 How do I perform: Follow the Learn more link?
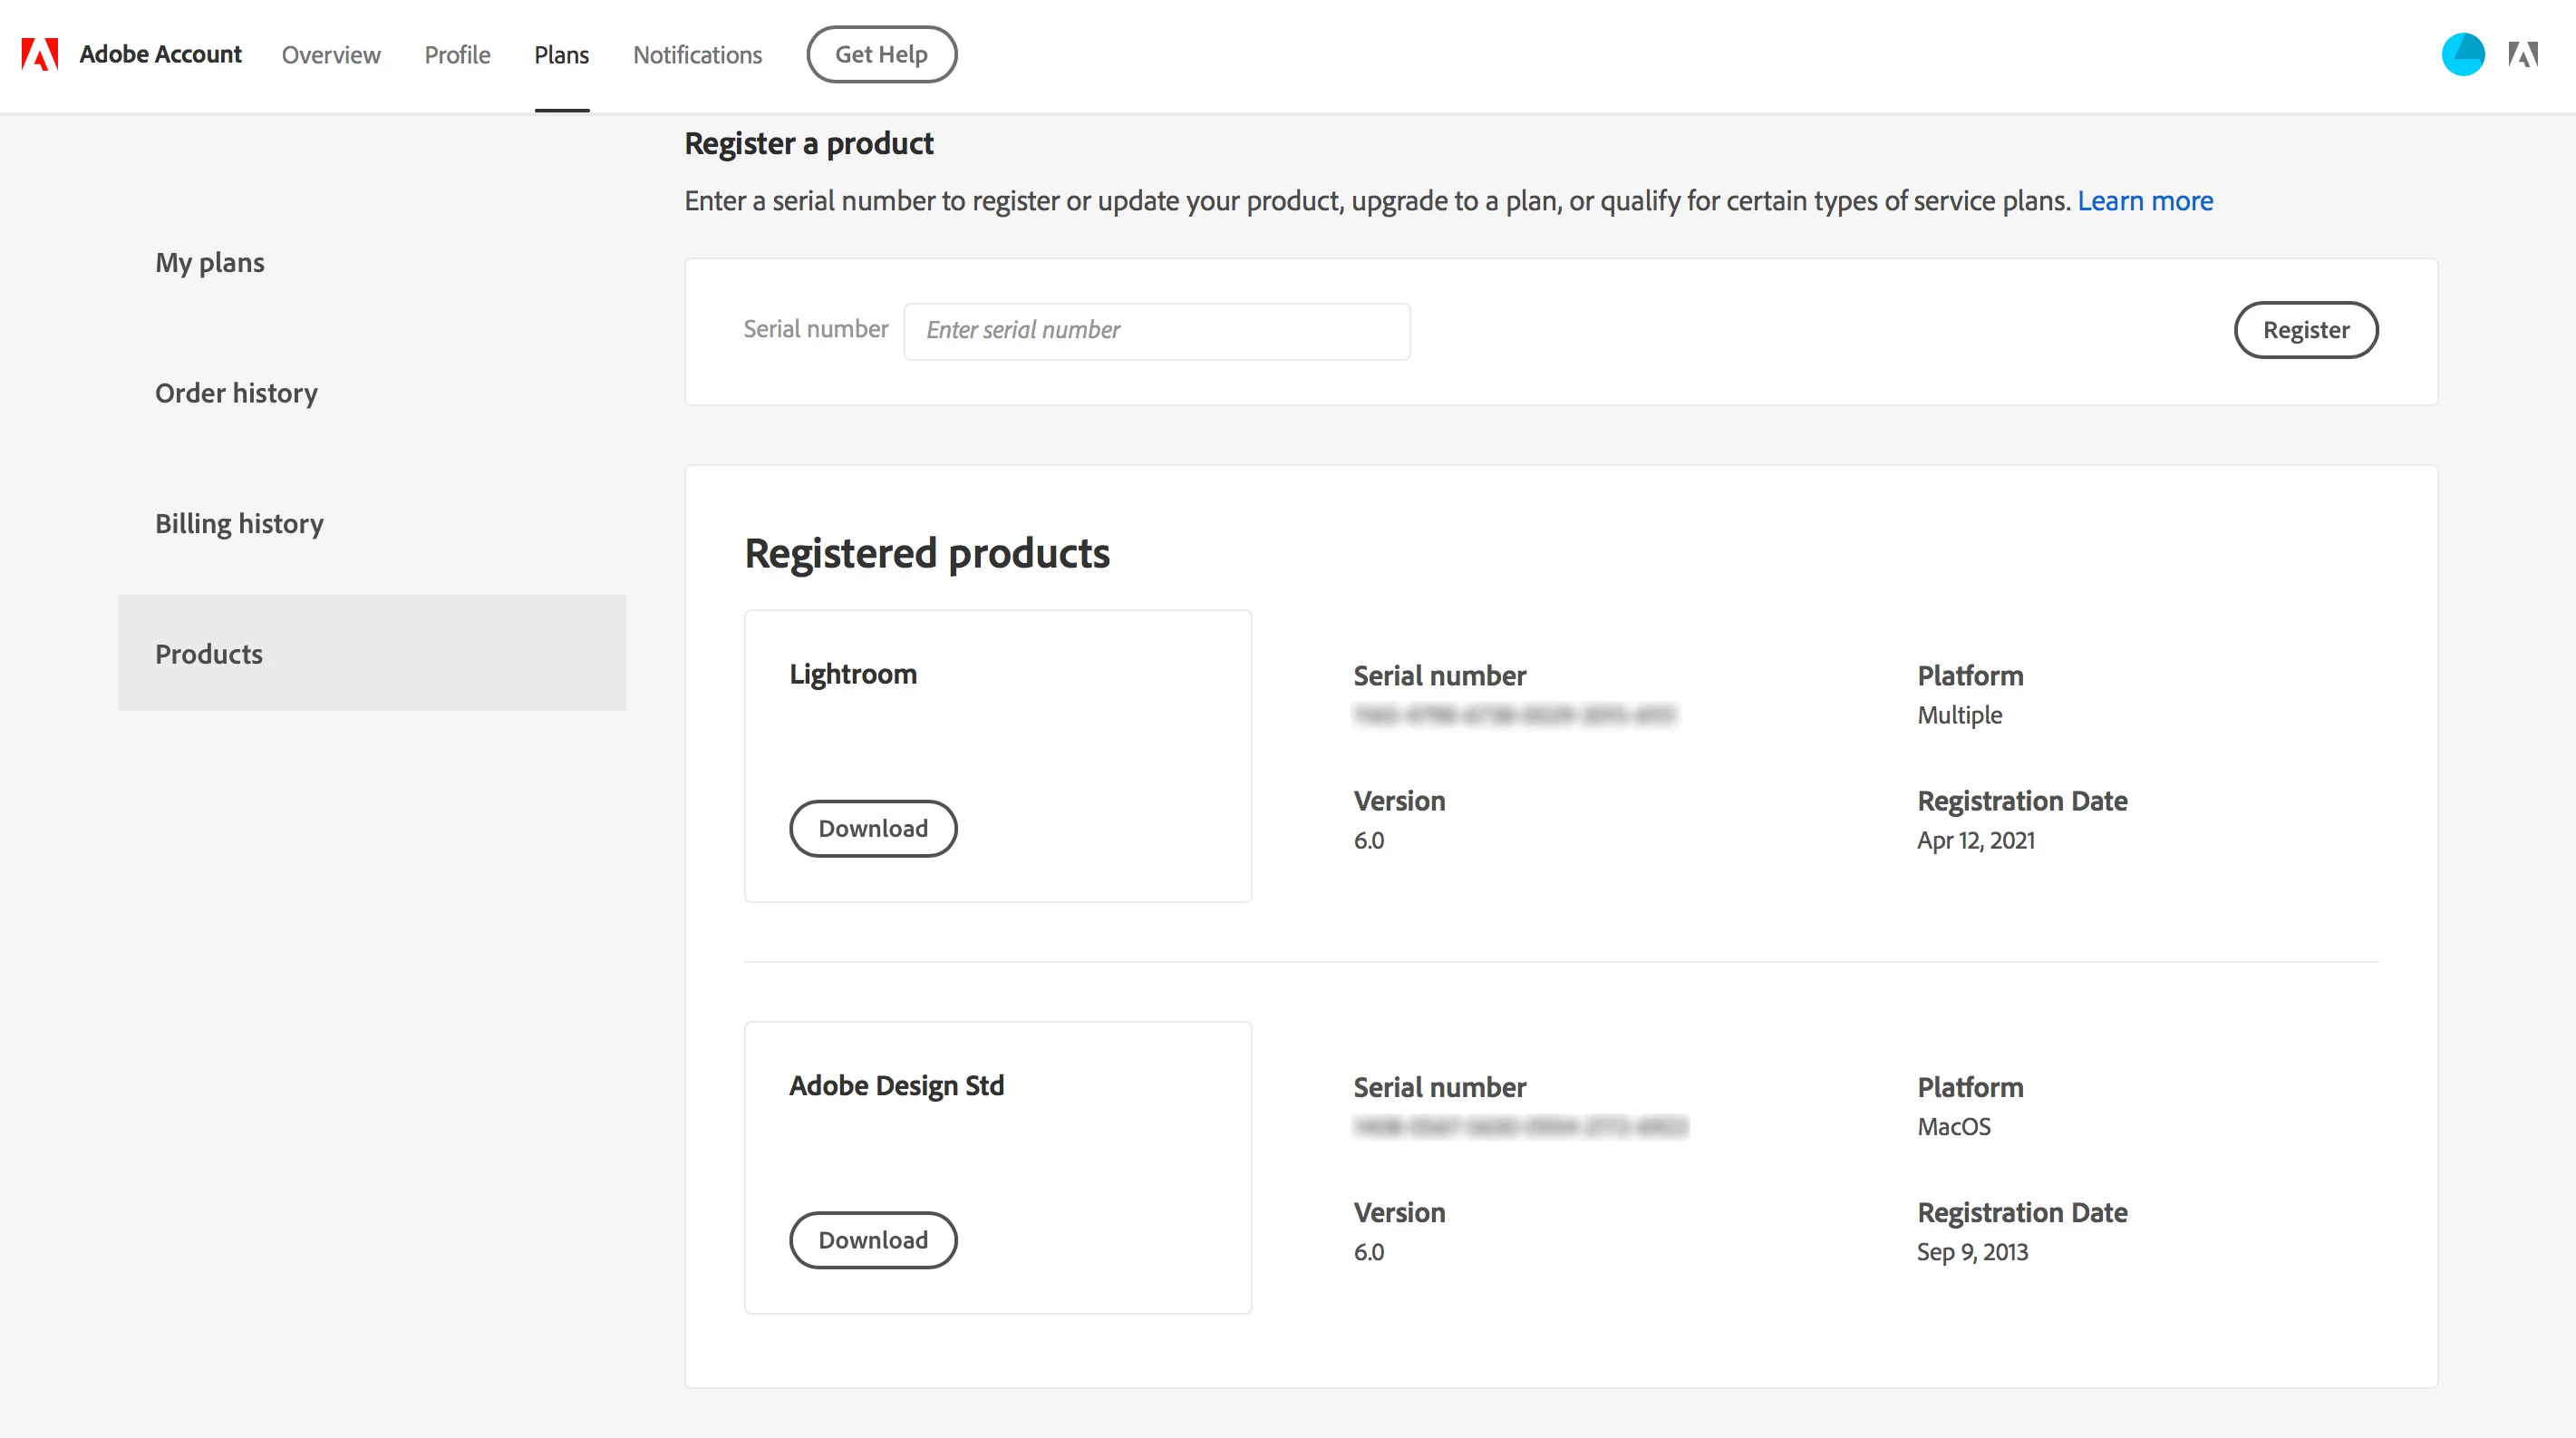2145,201
